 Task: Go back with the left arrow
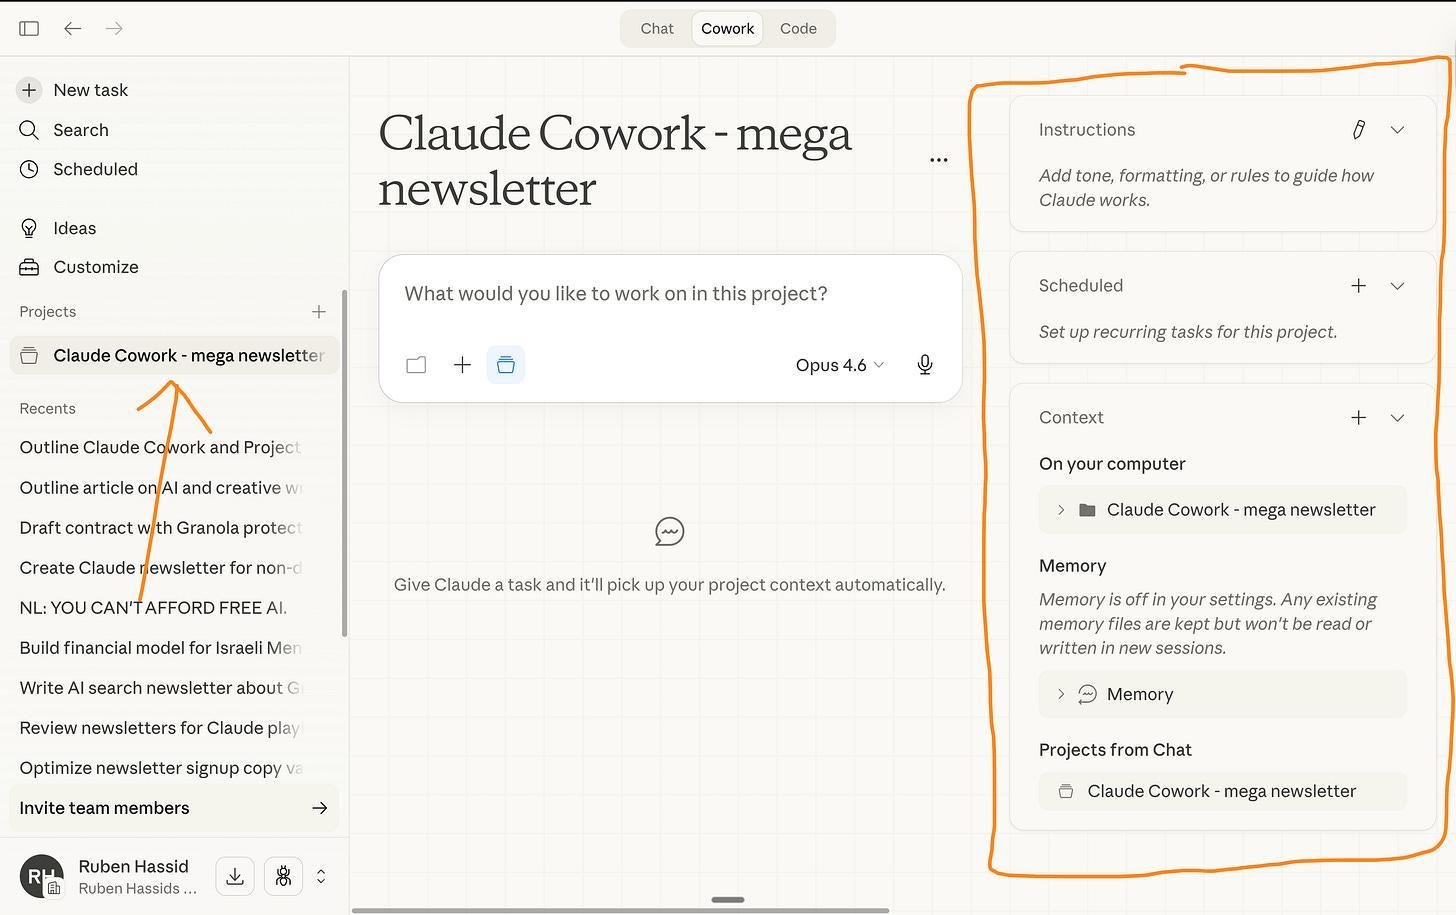coord(72,28)
